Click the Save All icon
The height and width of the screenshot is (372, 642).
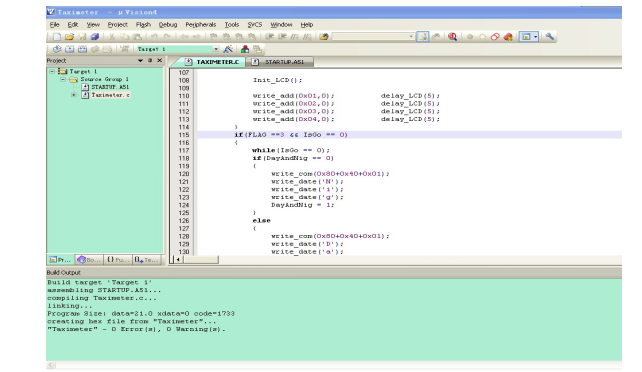(95, 37)
